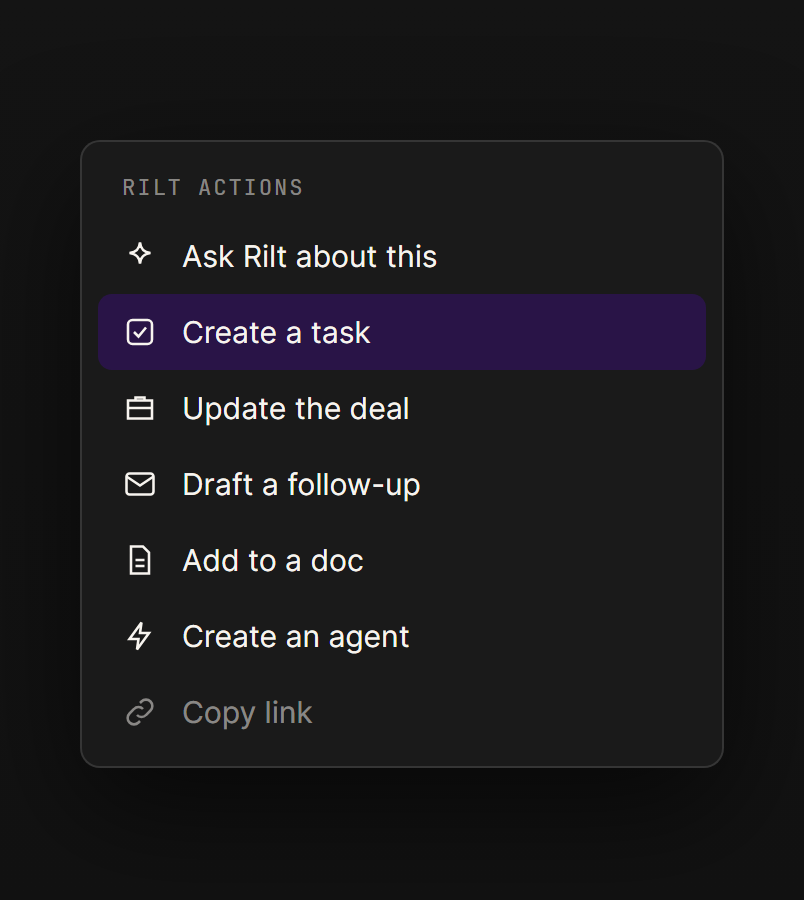Click the chain link icon for Copy link
The image size is (804, 900).
[x=140, y=712]
